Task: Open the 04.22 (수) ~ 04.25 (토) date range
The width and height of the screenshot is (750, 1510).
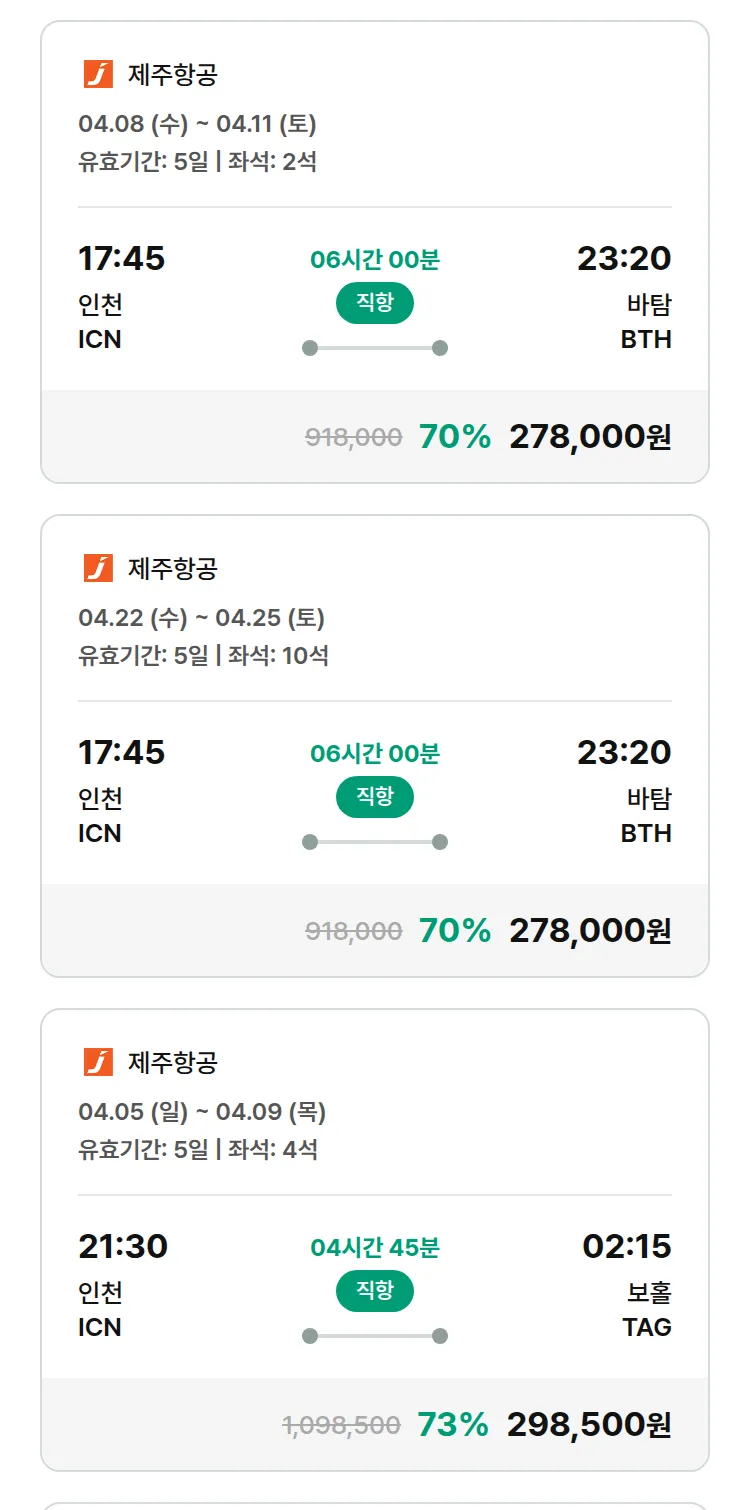Action: (x=201, y=618)
